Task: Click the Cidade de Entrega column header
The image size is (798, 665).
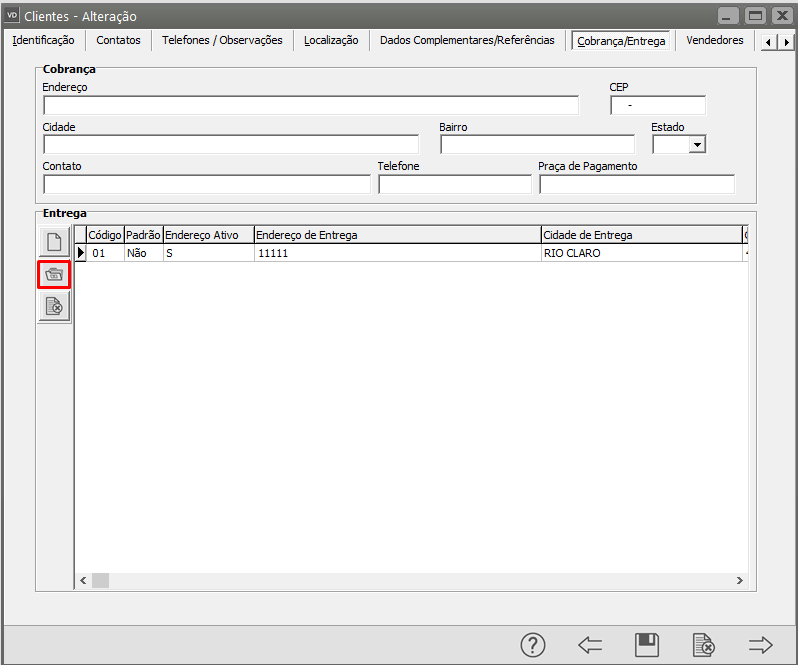Action: click(640, 235)
